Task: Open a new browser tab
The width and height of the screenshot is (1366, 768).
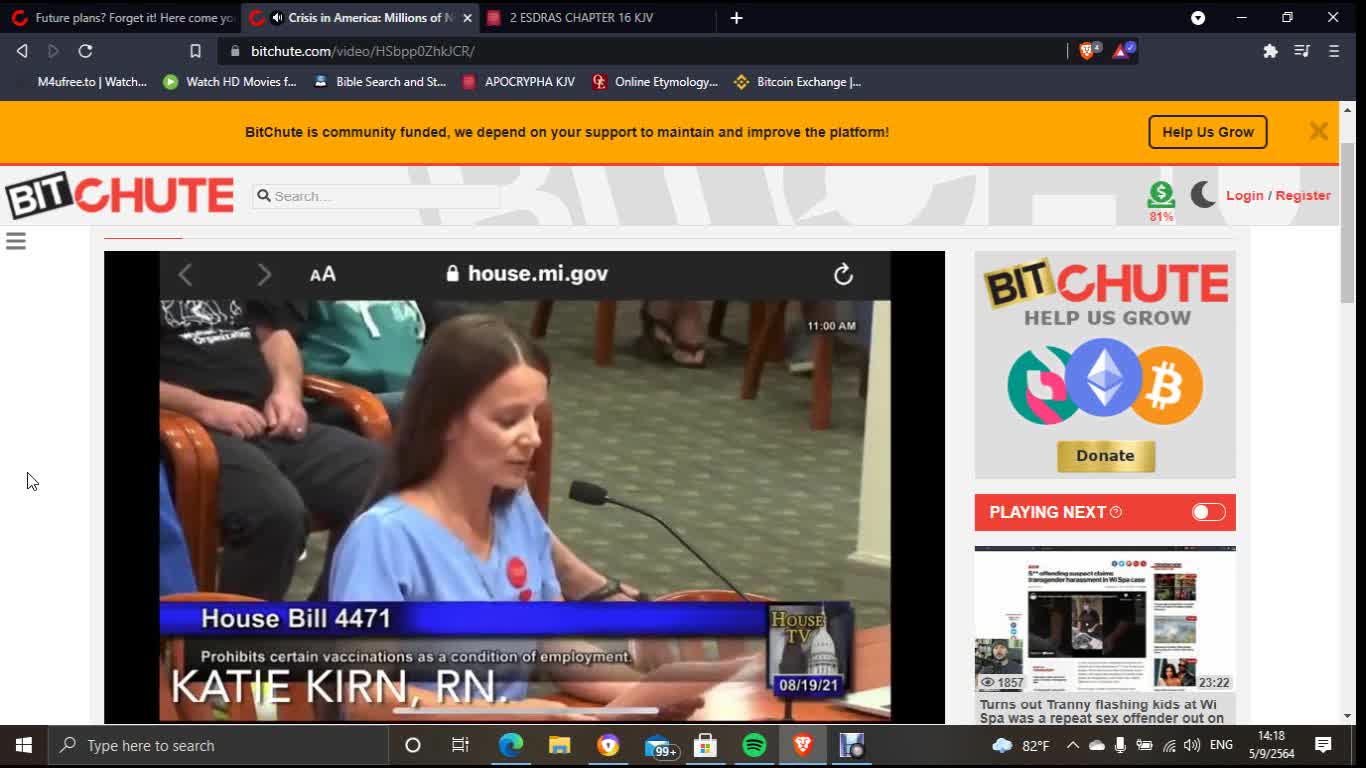Action: (x=736, y=18)
